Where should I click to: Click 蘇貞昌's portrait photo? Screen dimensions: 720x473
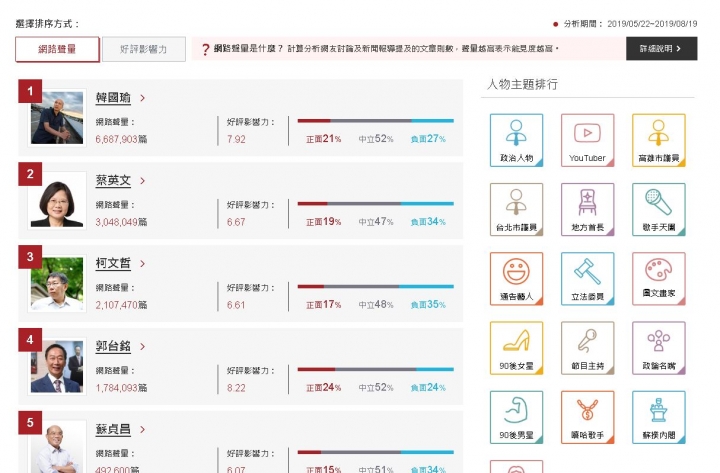point(57,448)
